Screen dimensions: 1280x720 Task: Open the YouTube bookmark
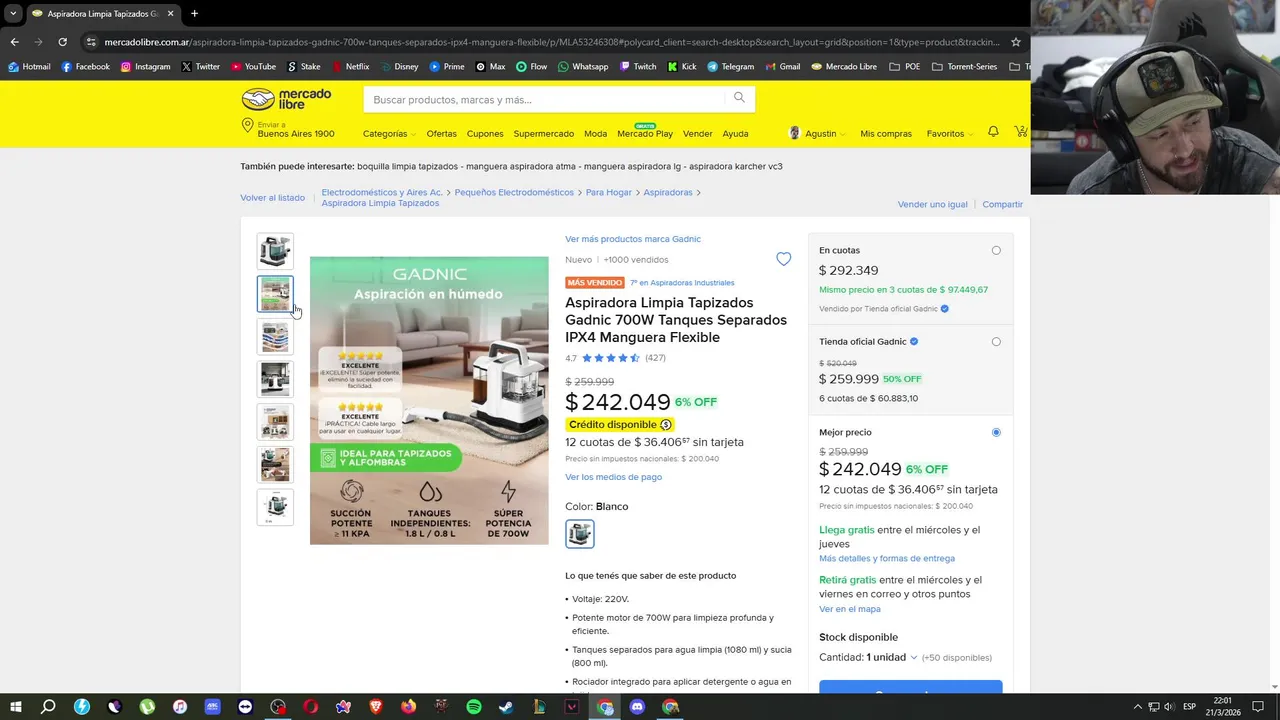coord(253,67)
